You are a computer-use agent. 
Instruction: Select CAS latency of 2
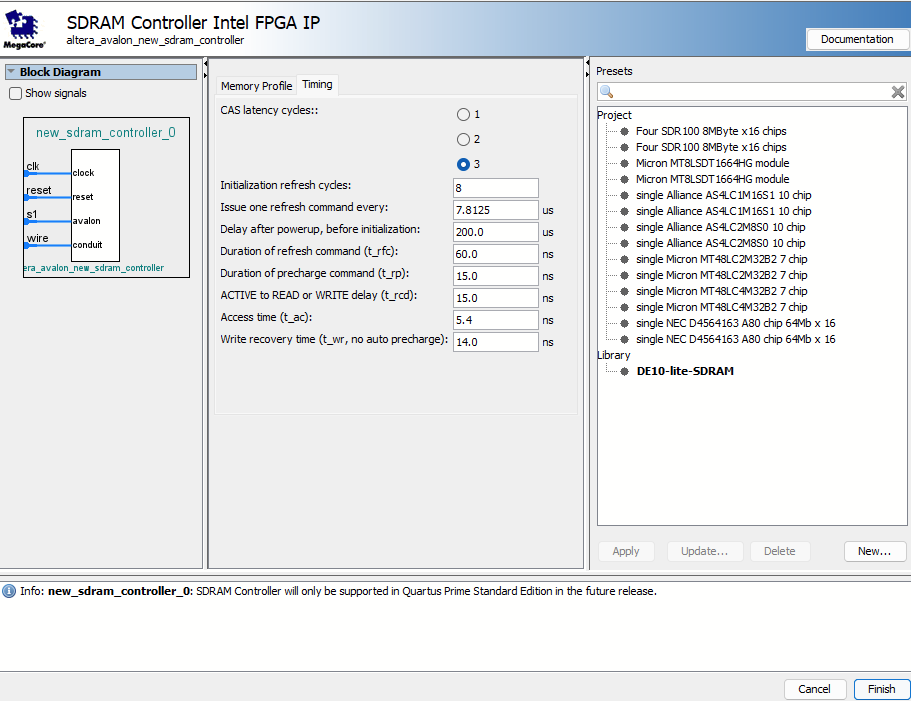(x=463, y=139)
